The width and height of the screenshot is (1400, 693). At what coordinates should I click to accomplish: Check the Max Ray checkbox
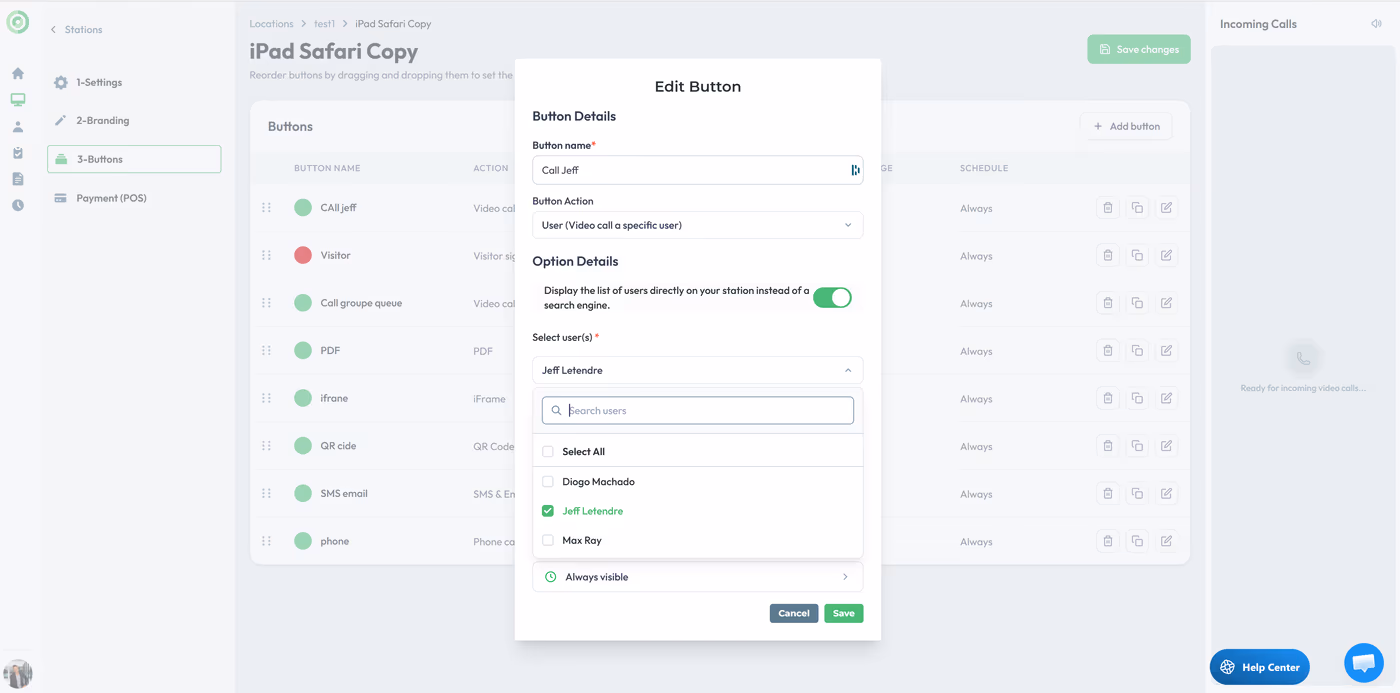(548, 540)
